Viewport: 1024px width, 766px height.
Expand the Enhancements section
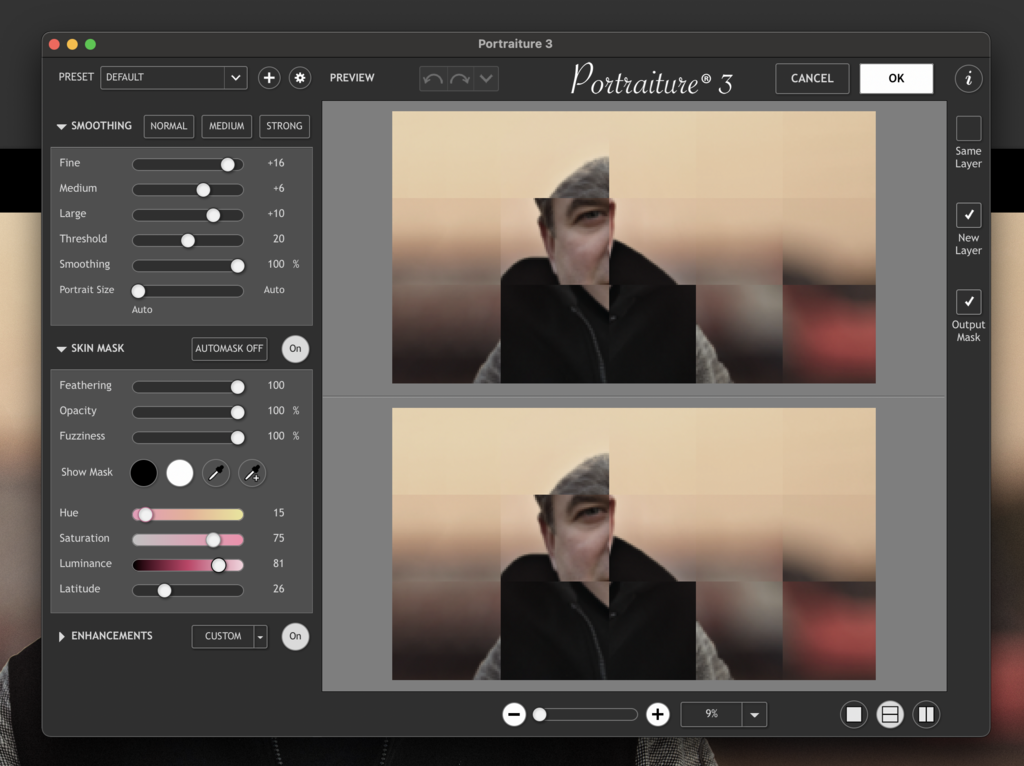(61, 636)
